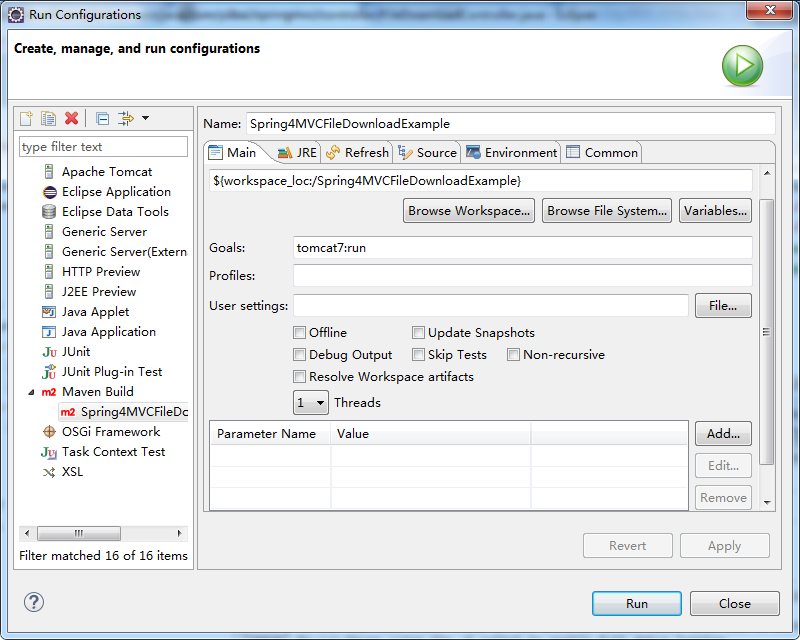Click the Run button

pos(637,604)
